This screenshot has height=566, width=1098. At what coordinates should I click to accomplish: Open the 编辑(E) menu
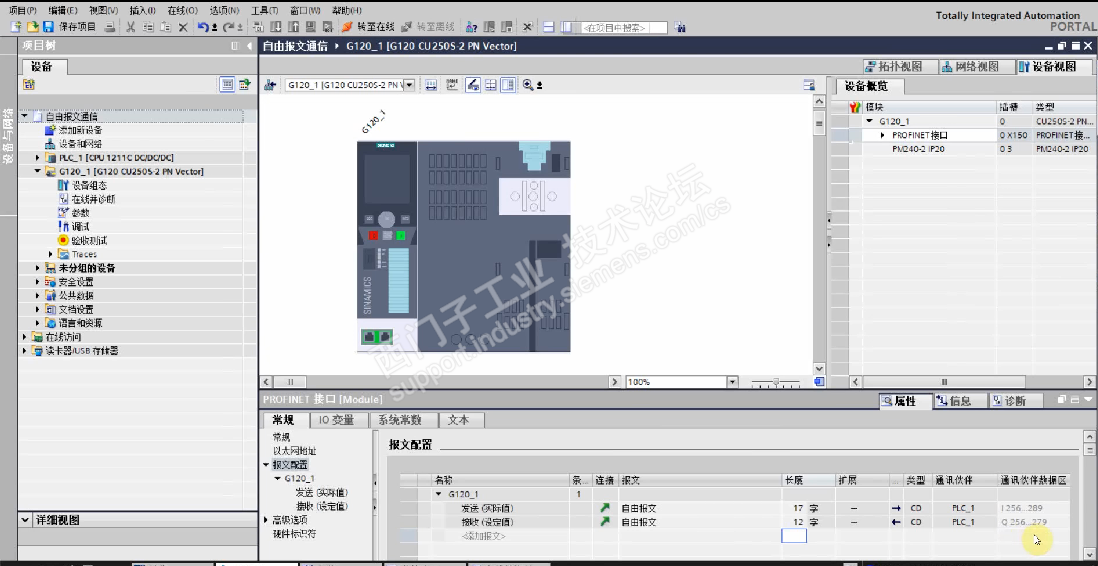[63, 11]
